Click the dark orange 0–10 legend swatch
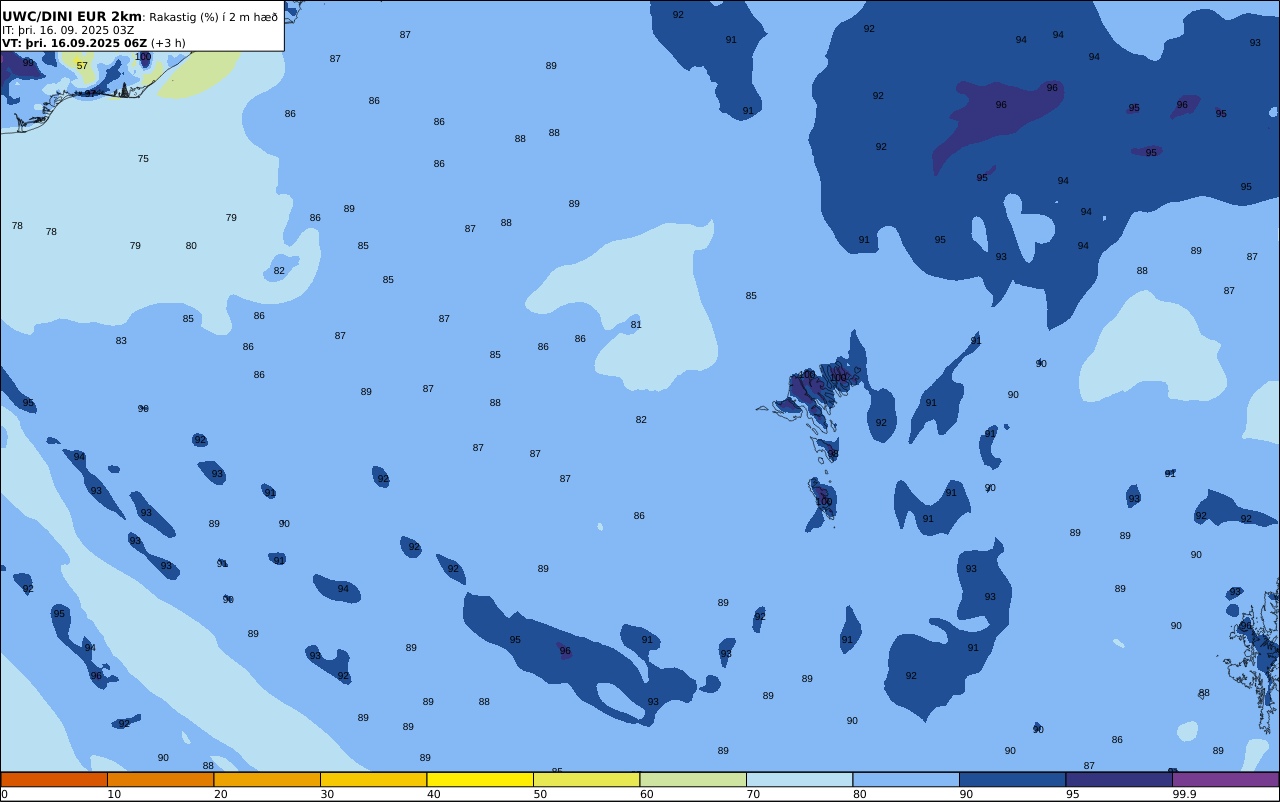The image size is (1280, 802). click(x=54, y=779)
